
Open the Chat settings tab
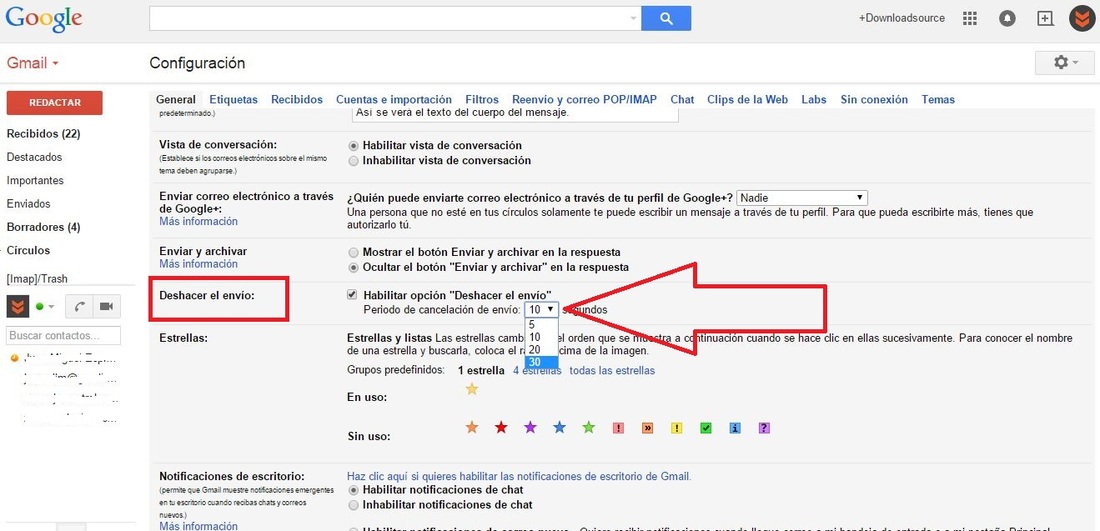[682, 100]
